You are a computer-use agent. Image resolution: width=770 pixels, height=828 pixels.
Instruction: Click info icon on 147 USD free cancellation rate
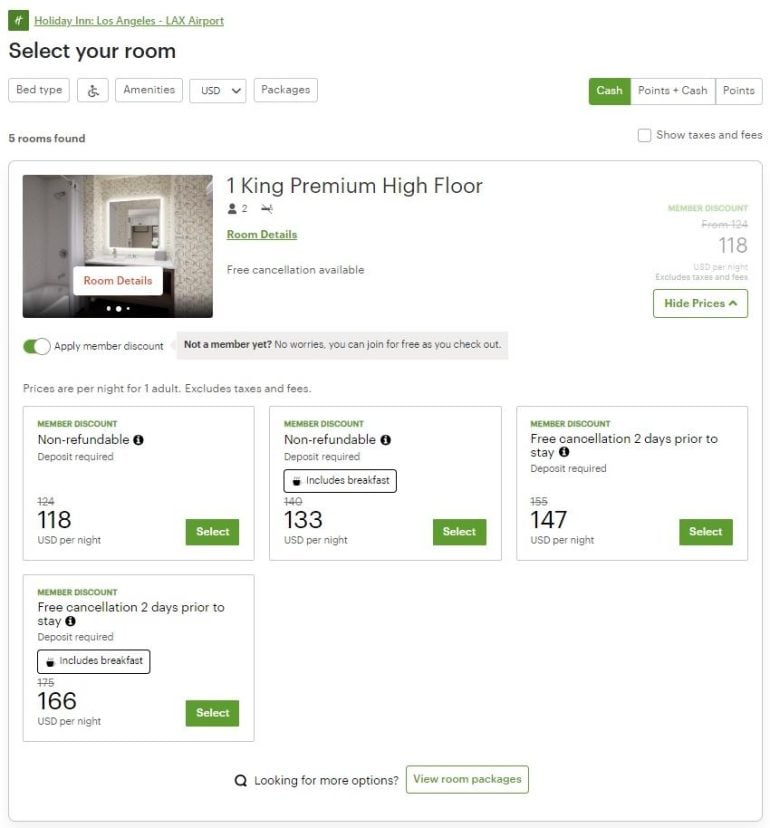click(564, 453)
